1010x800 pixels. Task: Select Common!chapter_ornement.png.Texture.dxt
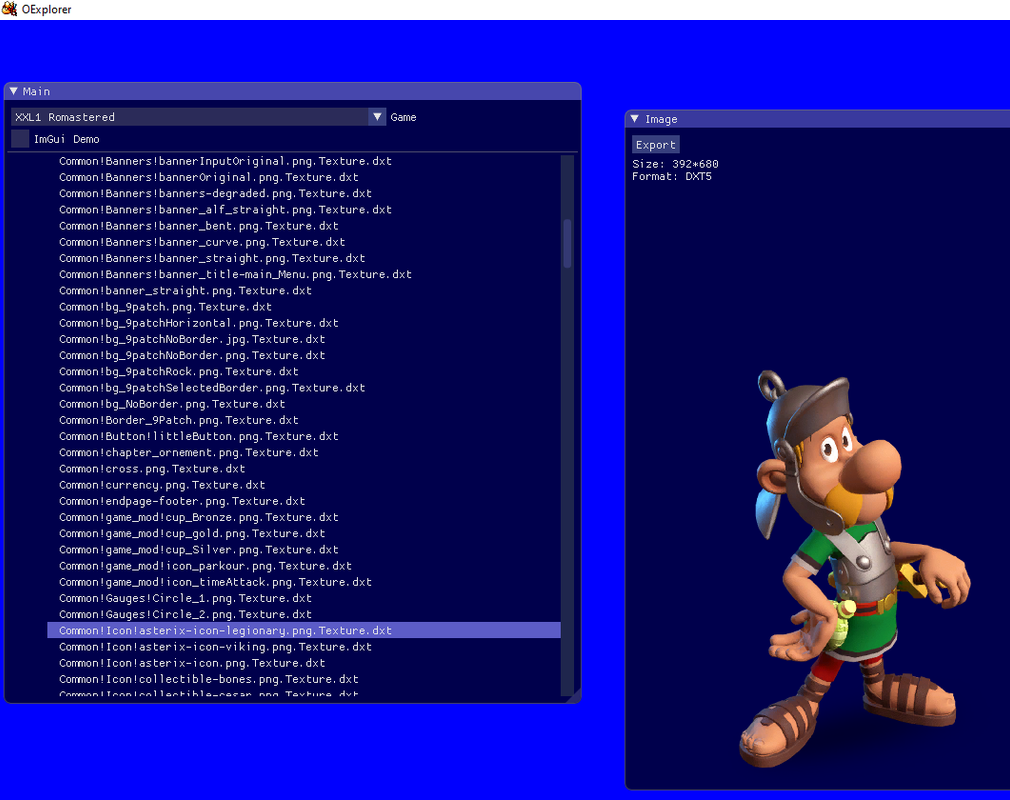(x=303, y=452)
